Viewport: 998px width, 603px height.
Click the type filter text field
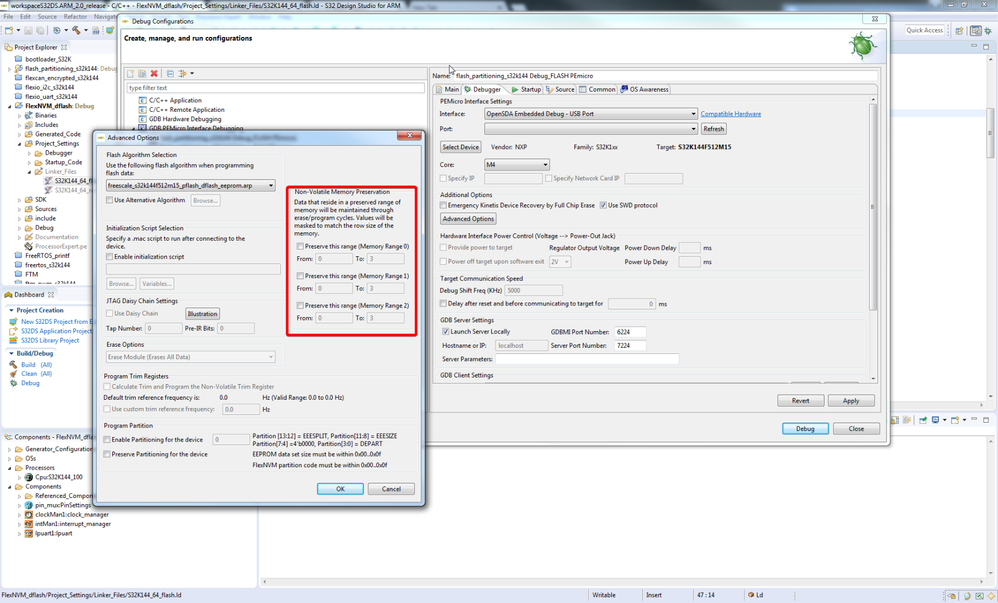pos(276,88)
